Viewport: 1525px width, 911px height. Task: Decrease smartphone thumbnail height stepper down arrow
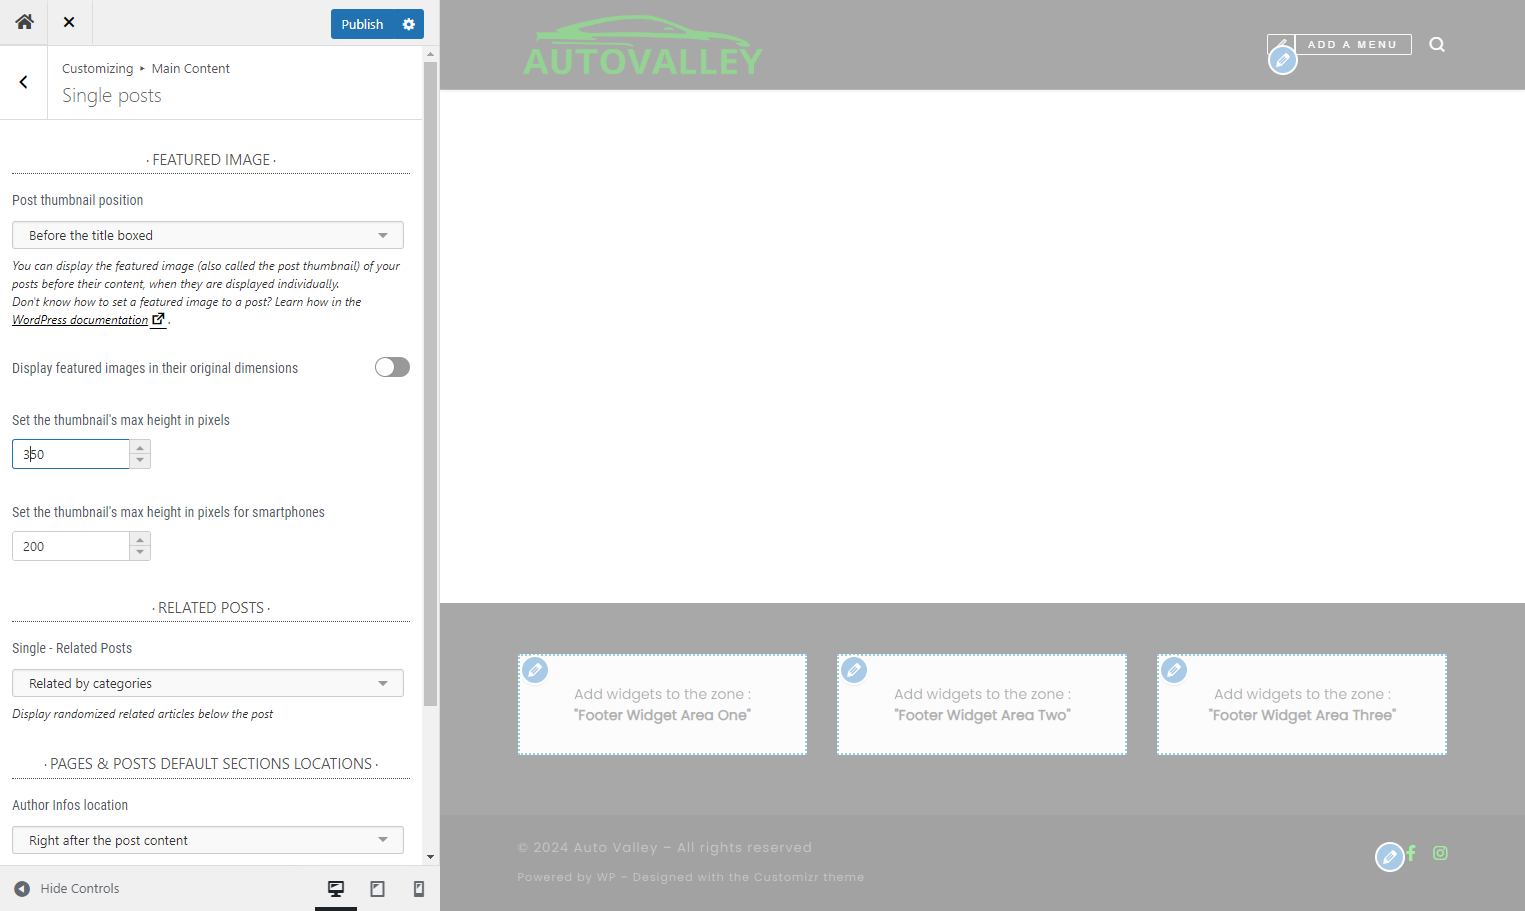(x=140, y=553)
